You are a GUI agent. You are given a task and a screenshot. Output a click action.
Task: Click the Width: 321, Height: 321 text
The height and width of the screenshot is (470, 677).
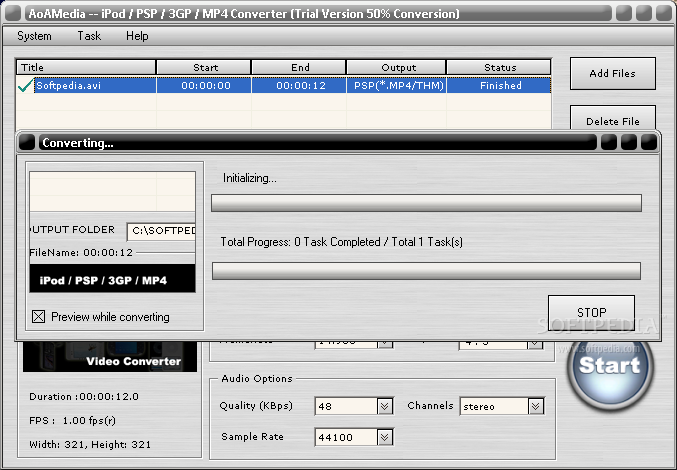[x=90, y=445]
